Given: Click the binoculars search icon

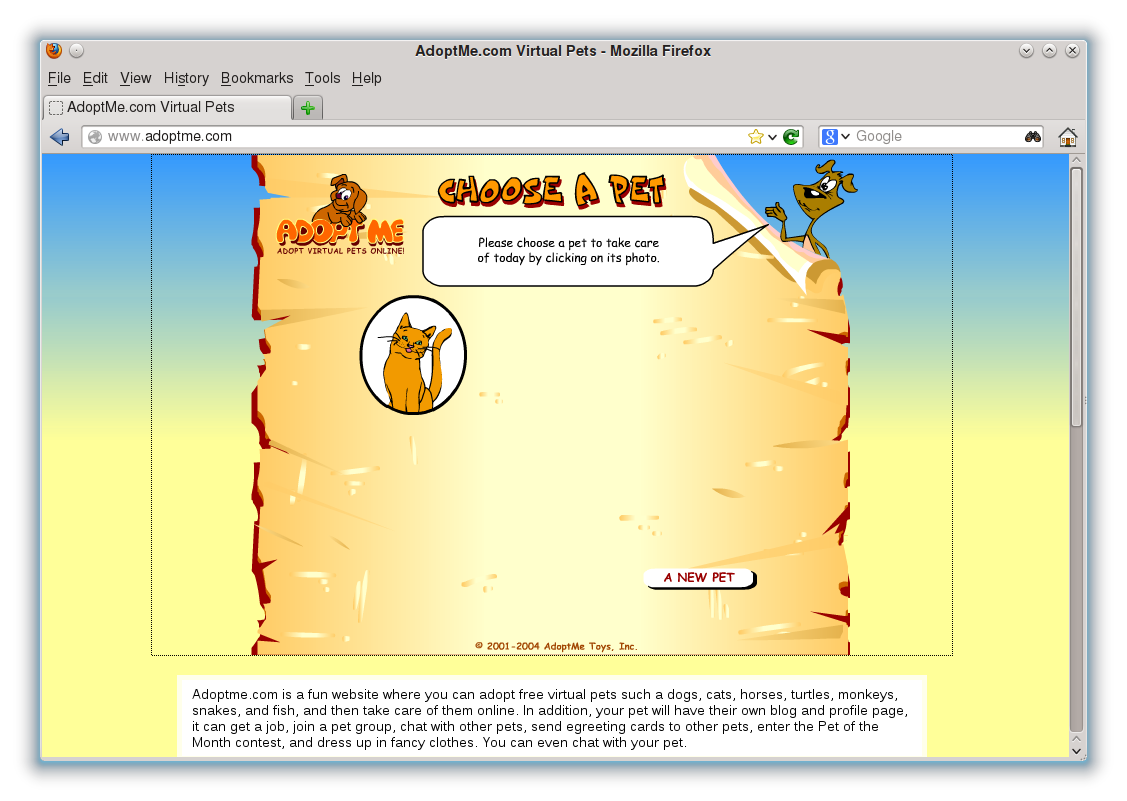Looking at the screenshot, I should (1033, 137).
